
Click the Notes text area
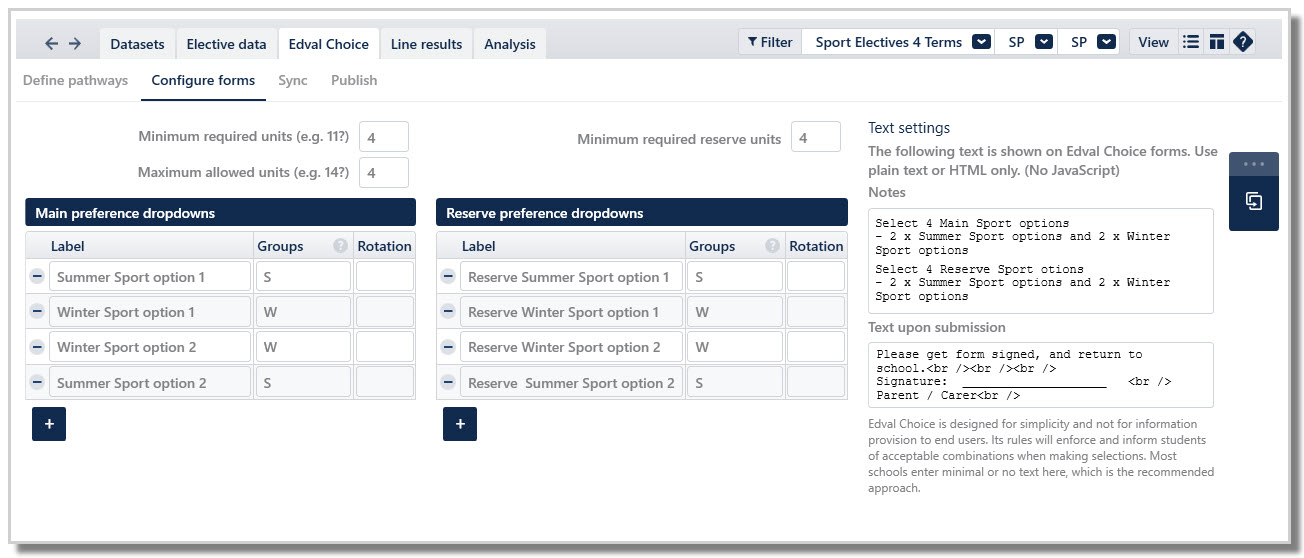(1041, 261)
